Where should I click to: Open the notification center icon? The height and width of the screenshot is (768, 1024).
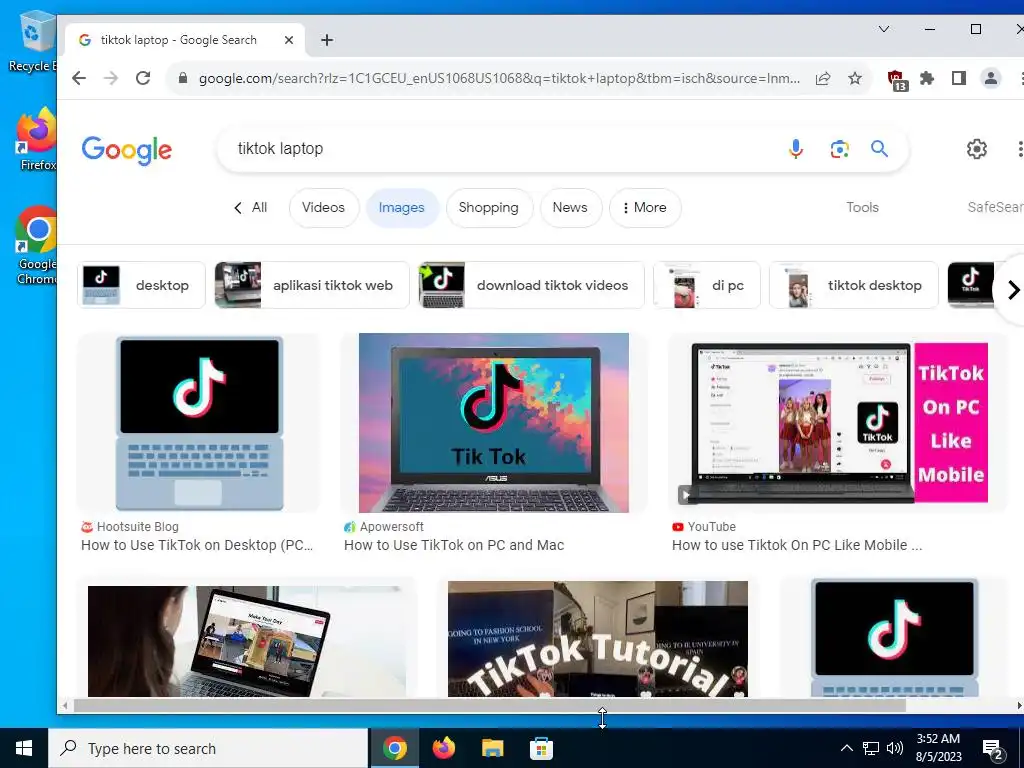click(x=993, y=749)
